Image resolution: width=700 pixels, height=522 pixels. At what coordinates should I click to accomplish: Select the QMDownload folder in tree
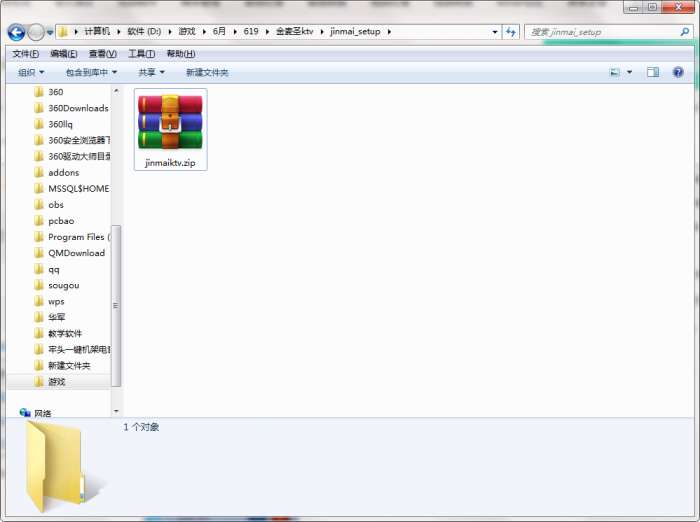pos(77,253)
